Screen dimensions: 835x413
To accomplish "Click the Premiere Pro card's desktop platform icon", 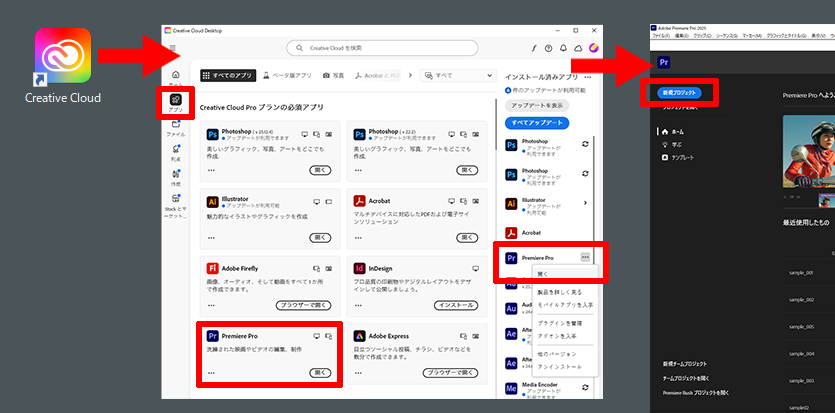I will point(317,336).
